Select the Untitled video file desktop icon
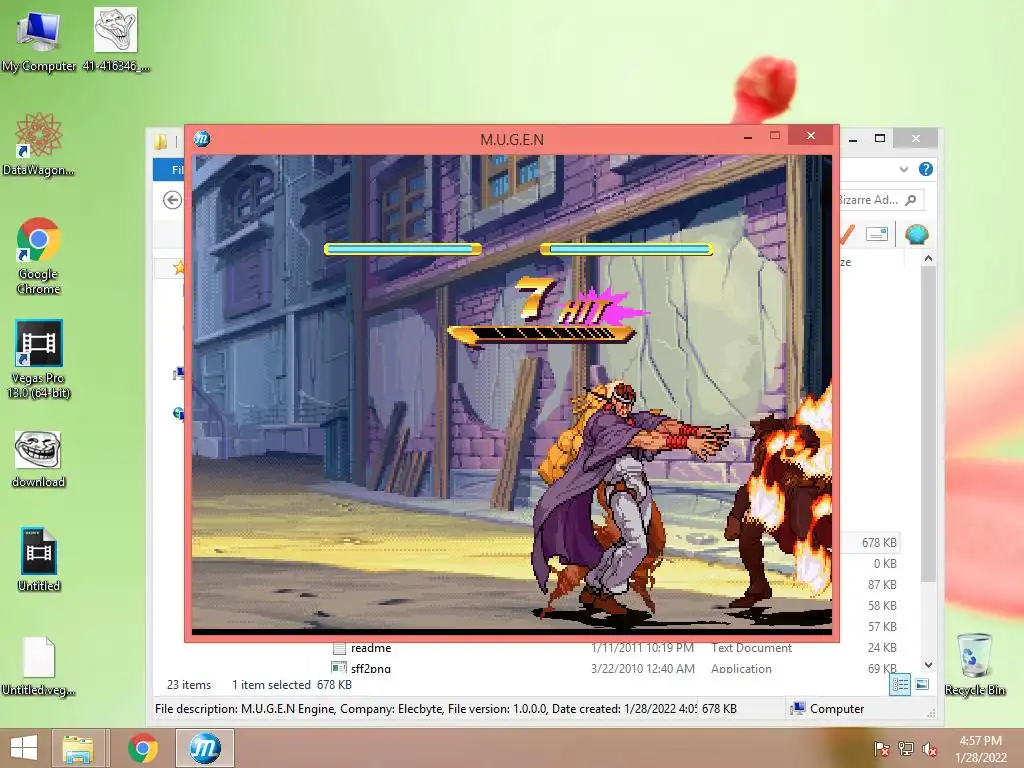The height and width of the screenshot is (768, 1024). tap(39, 560)
